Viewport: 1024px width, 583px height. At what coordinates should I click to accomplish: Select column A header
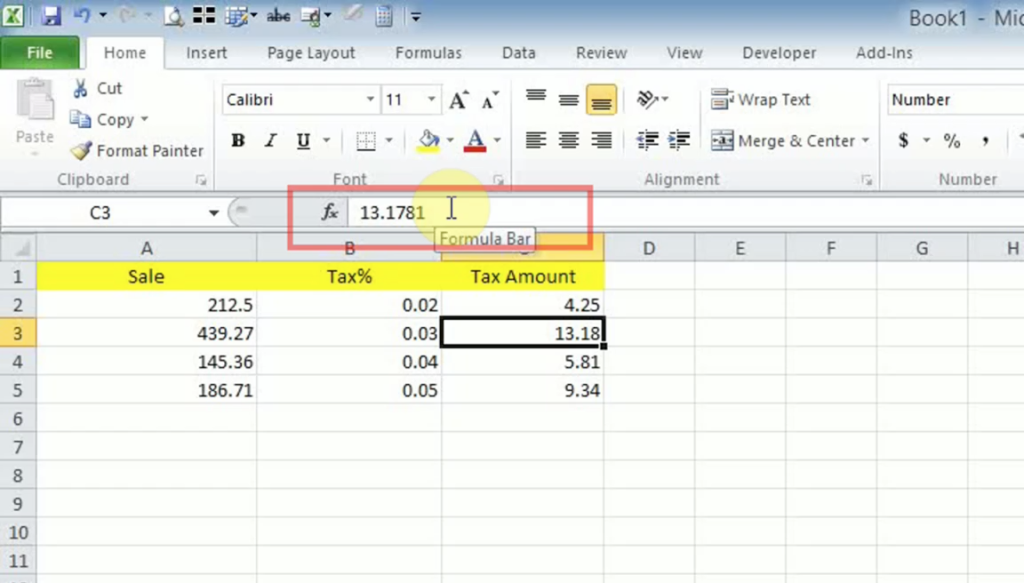point(146,248)
